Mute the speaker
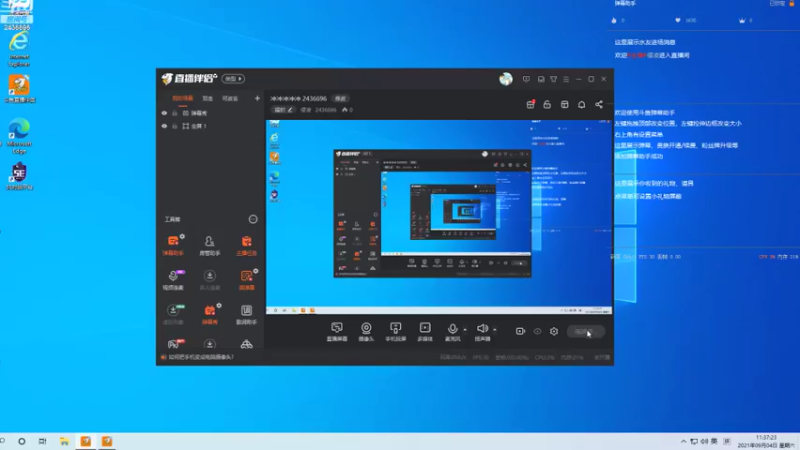 coord(482,332)
